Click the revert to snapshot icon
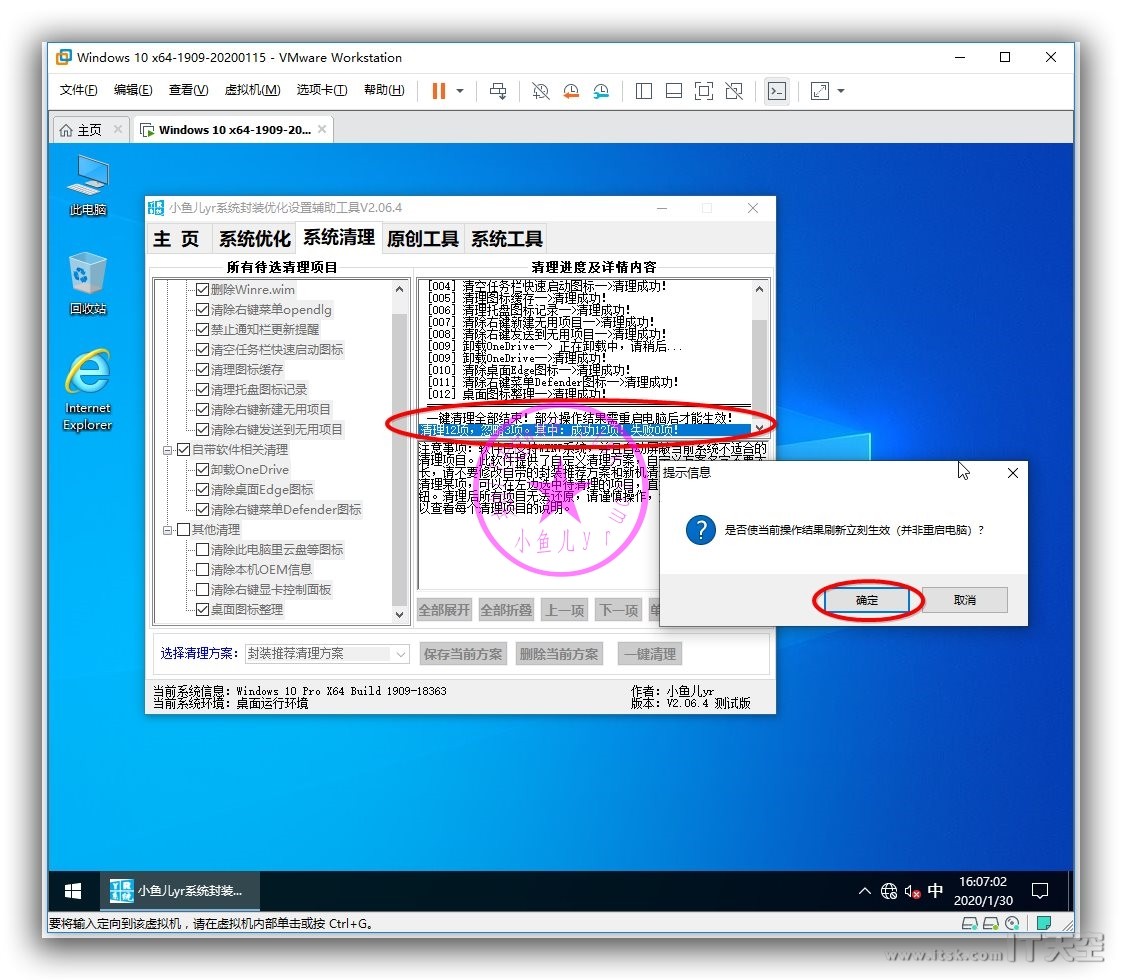The height and width of the screenshot is (980, 1122). [x=571, y=91]
